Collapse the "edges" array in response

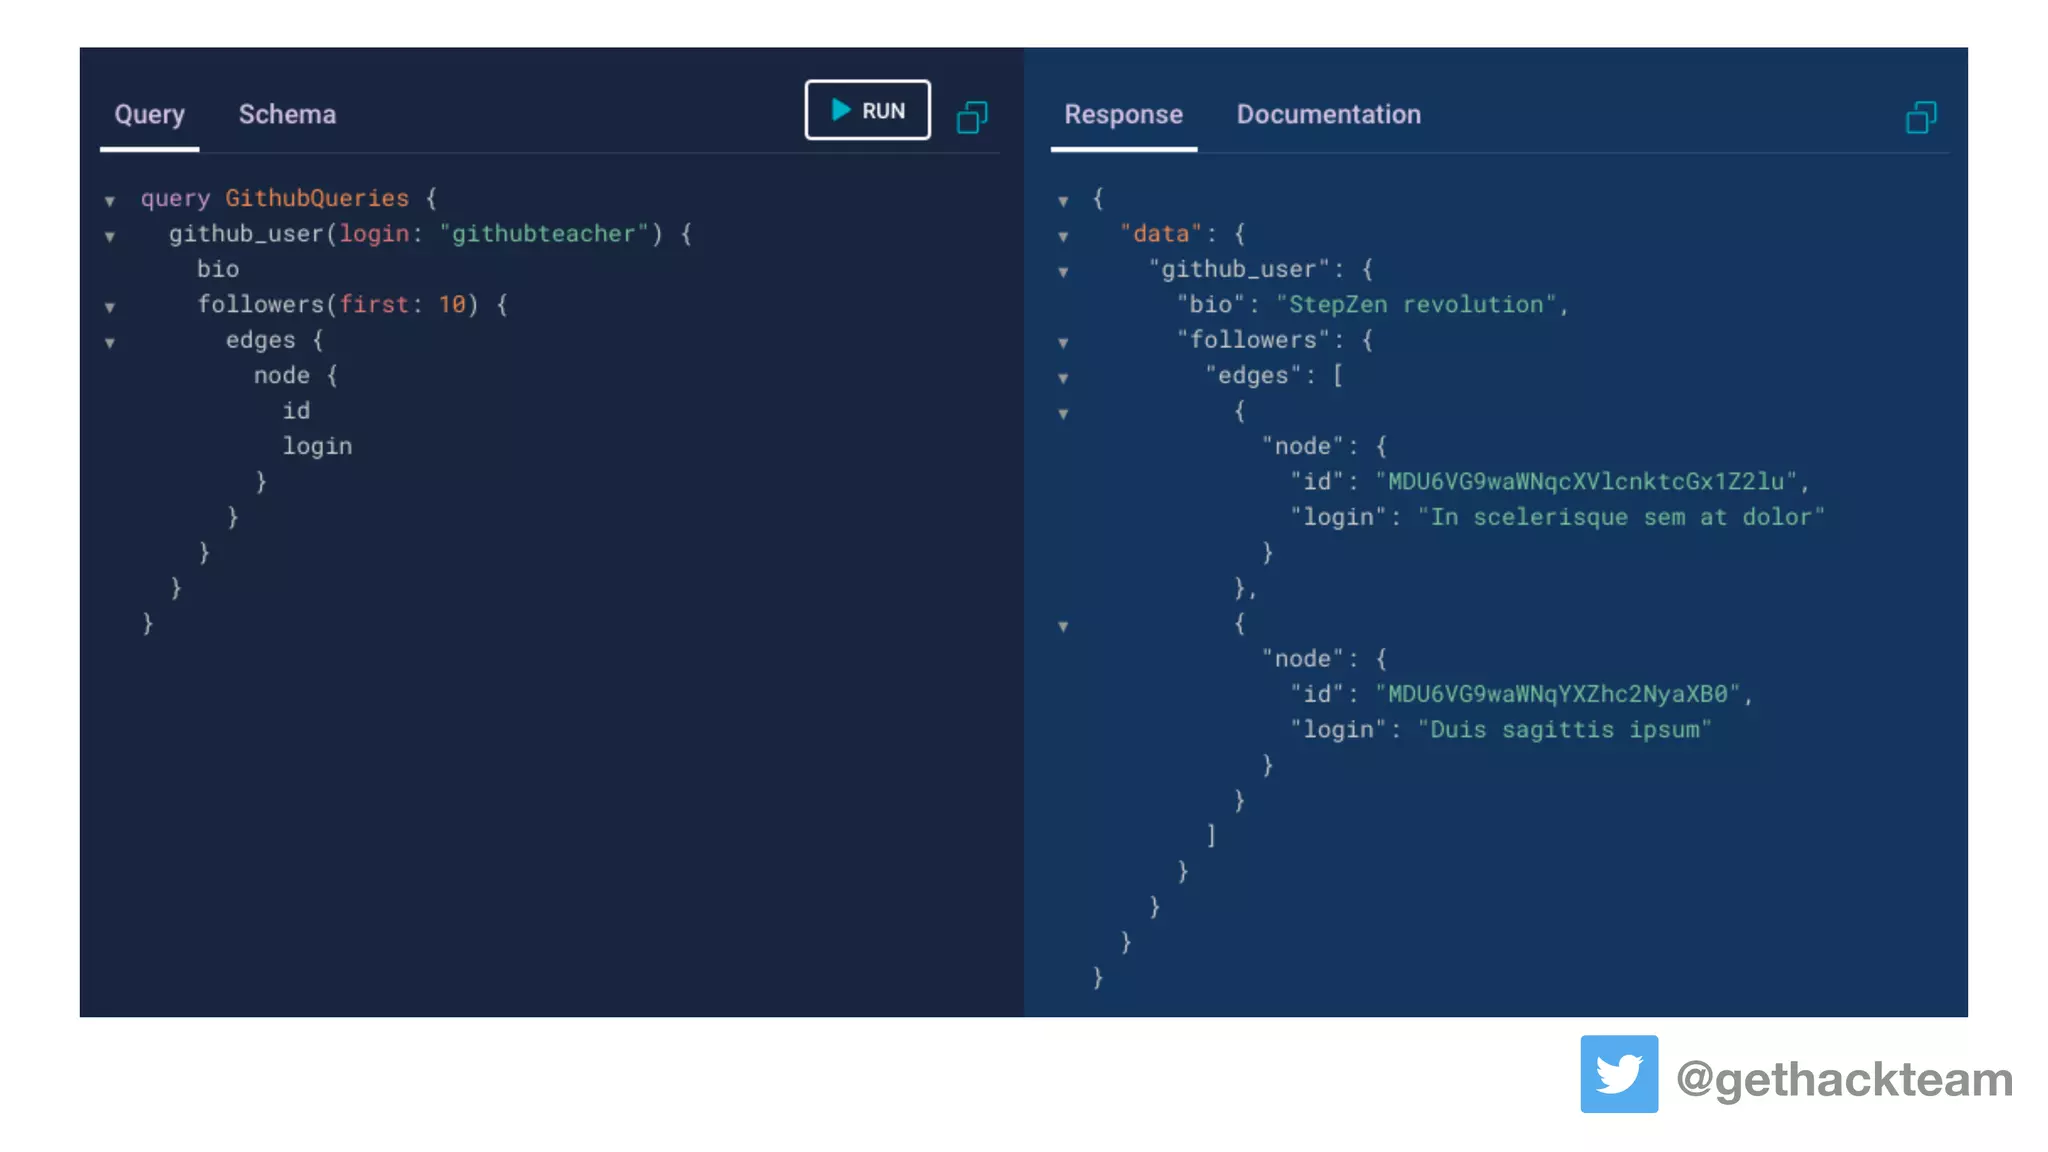(x=1063, y=378)
